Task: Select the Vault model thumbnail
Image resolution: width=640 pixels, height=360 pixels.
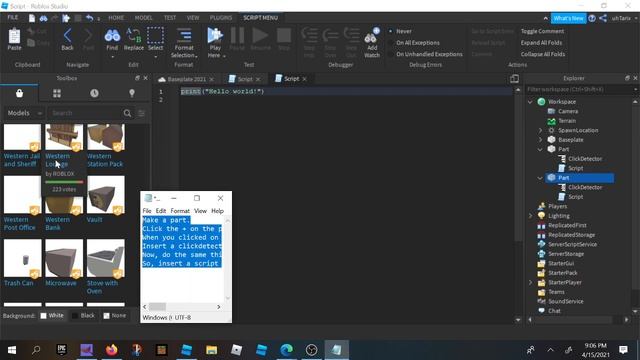Action: tap(106, 195)
